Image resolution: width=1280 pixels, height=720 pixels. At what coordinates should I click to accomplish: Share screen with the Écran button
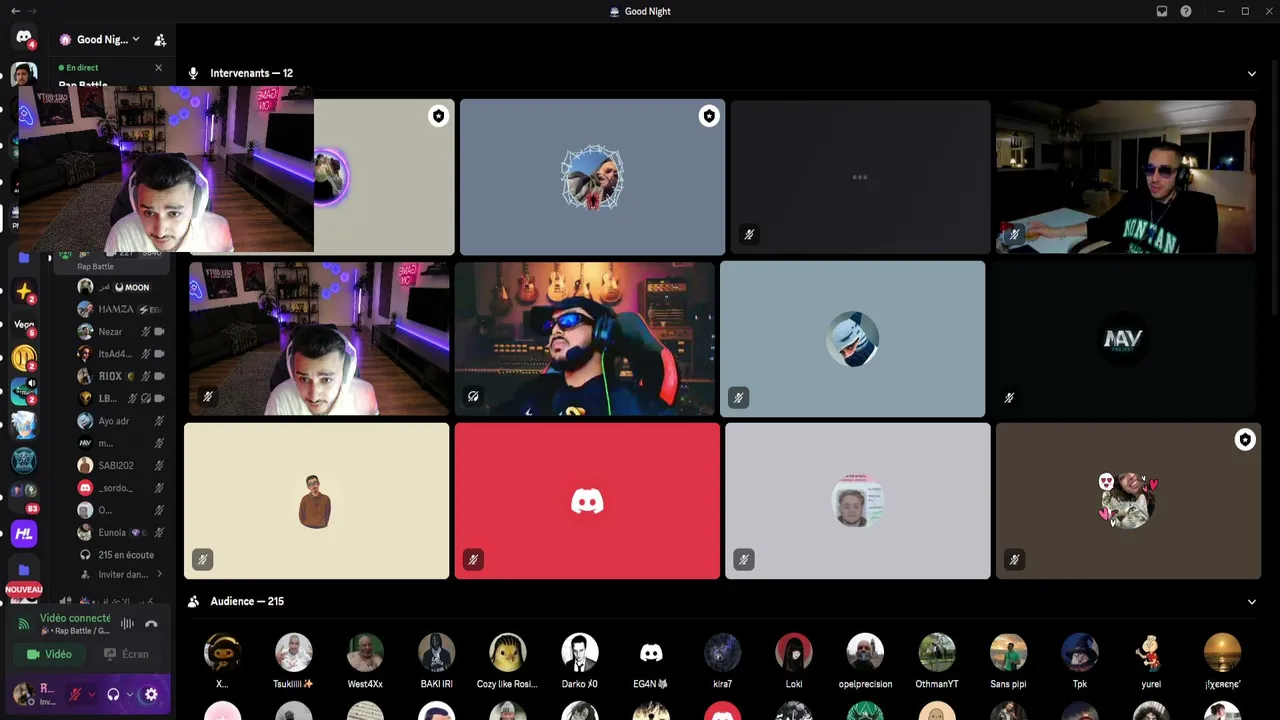point(126,655)
